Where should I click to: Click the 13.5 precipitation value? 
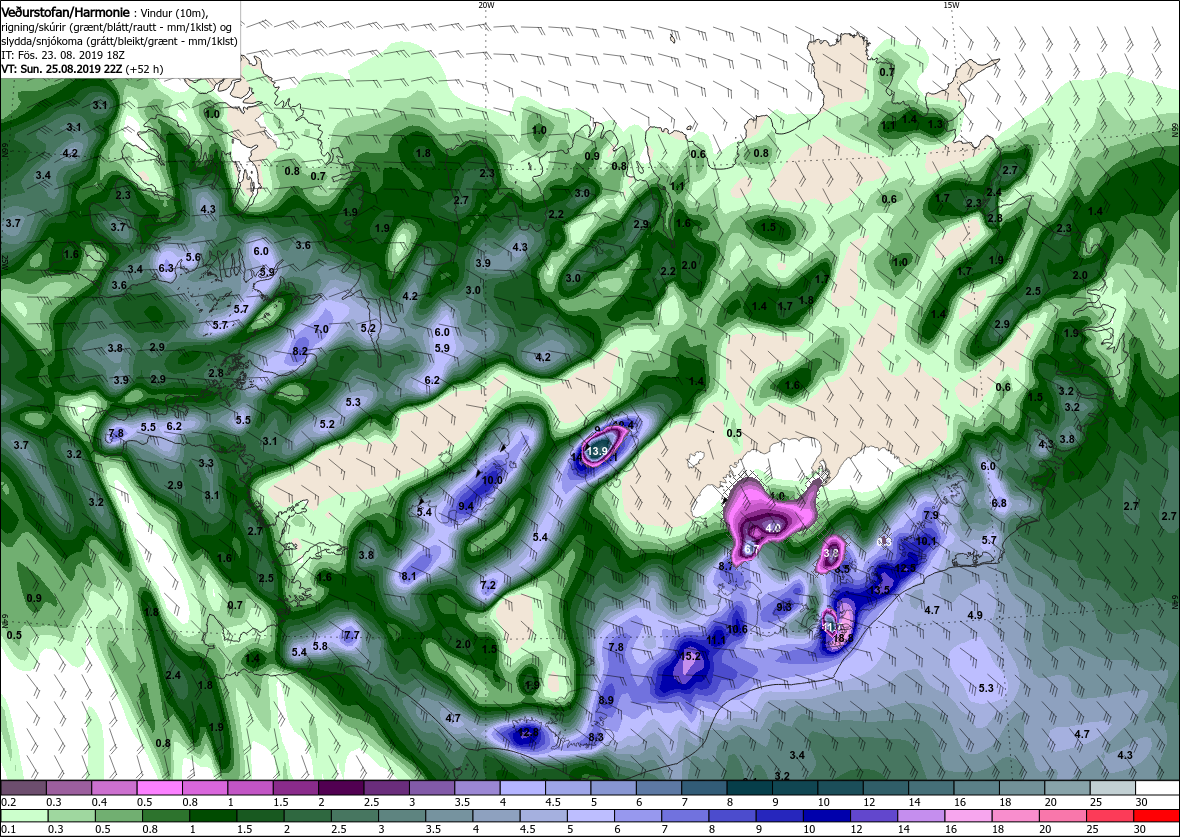(x=880, y=590)
